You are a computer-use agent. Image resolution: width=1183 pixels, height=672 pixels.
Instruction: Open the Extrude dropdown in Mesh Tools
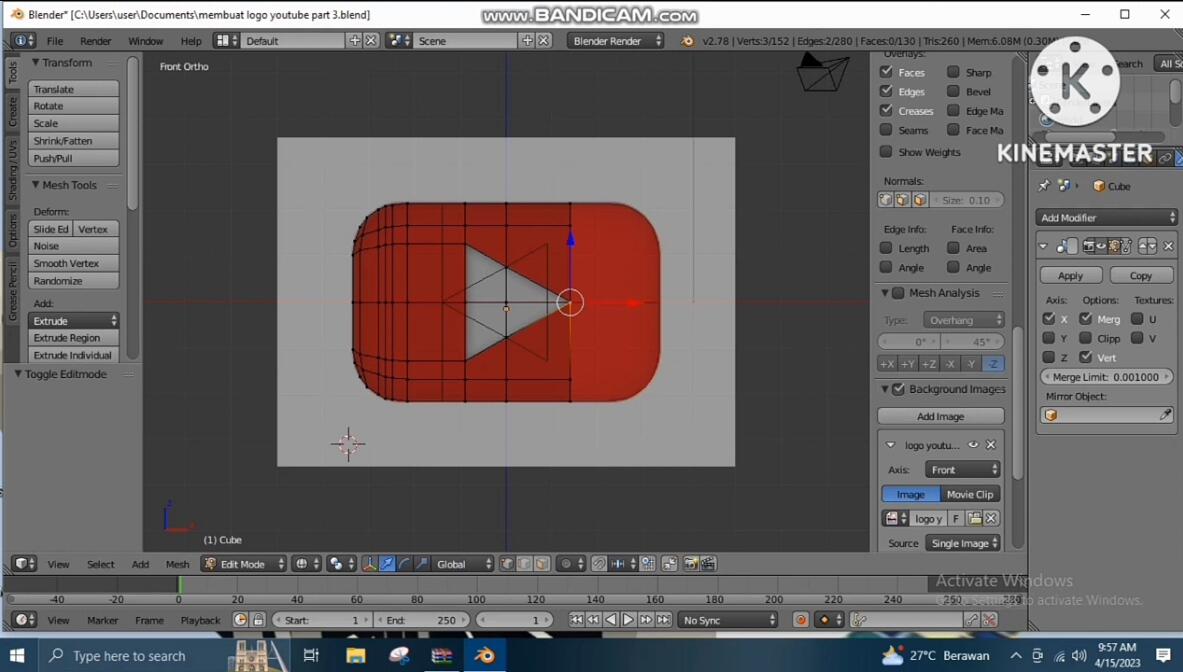coord(73,321)
